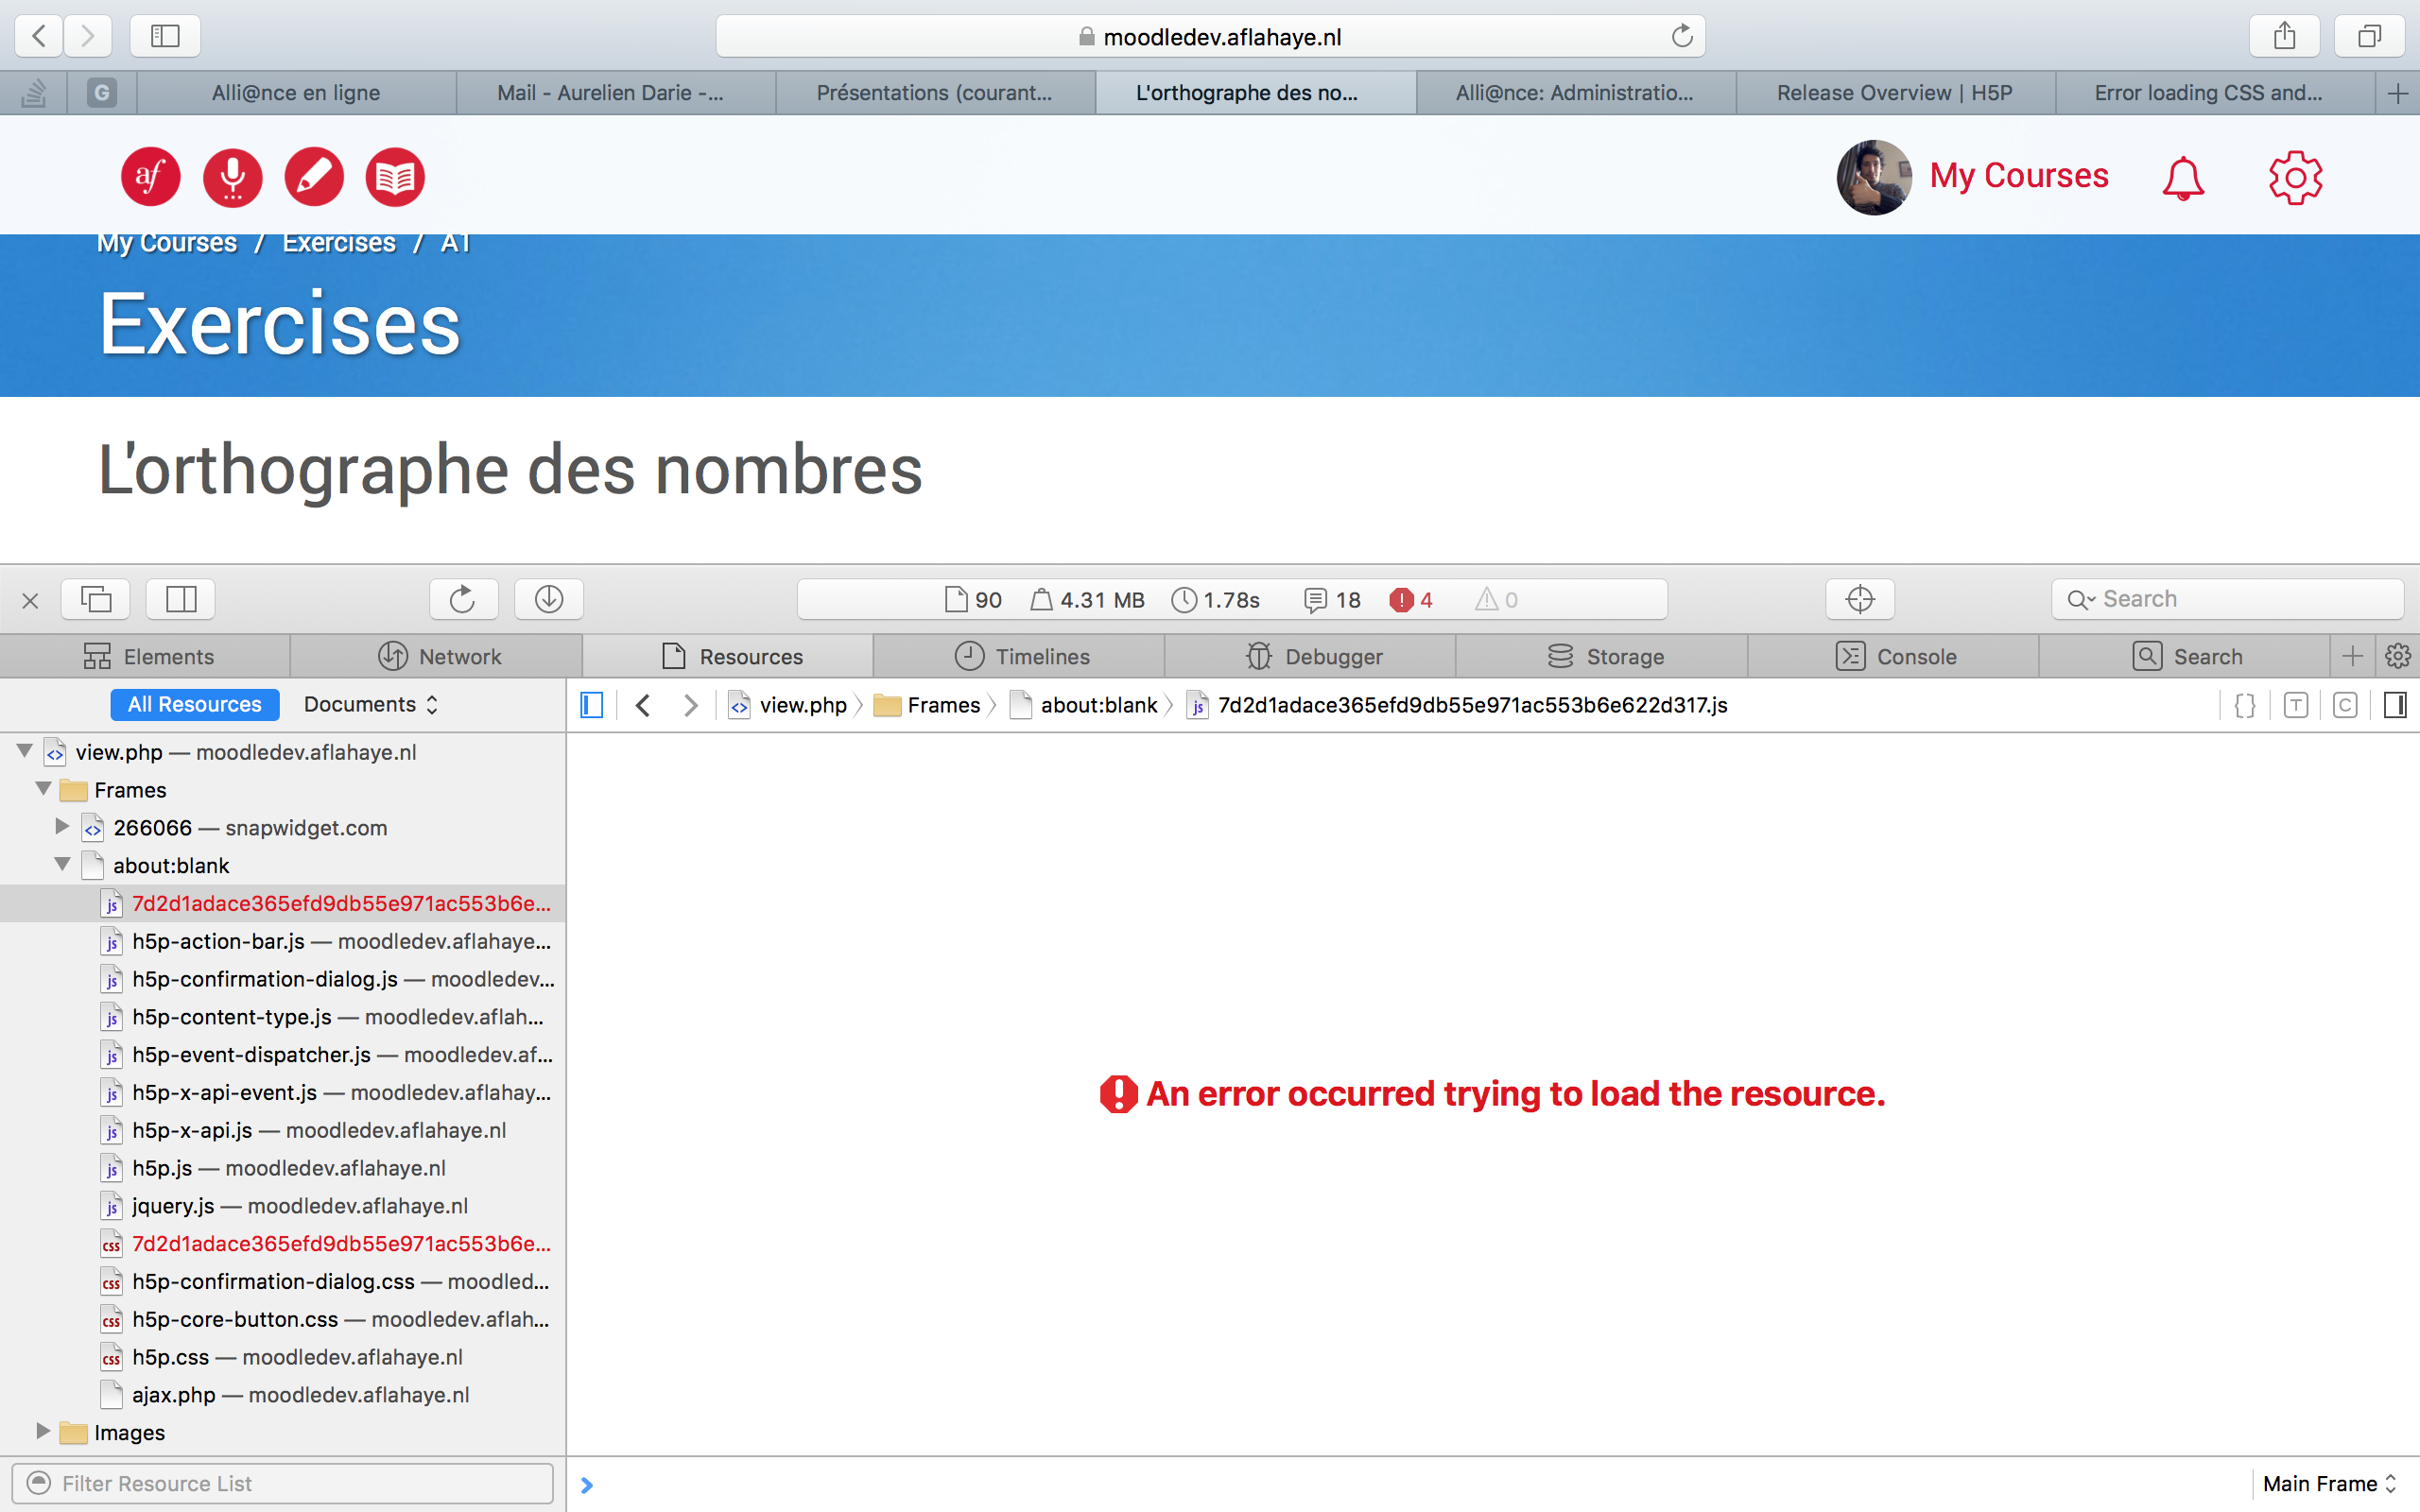2420x1512 pixels.
Task: Enable type annotations with the T icon
Action: pyautogui.click(x=2294, y=705)
